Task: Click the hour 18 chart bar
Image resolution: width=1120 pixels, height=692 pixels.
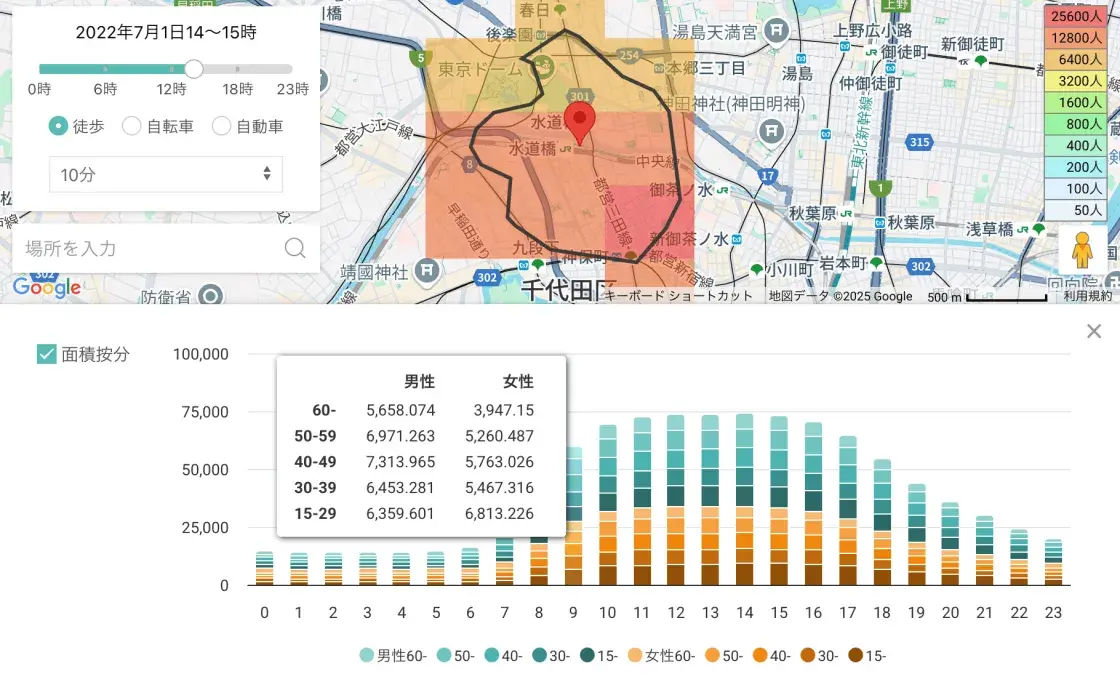Action: tap(882, 522)
